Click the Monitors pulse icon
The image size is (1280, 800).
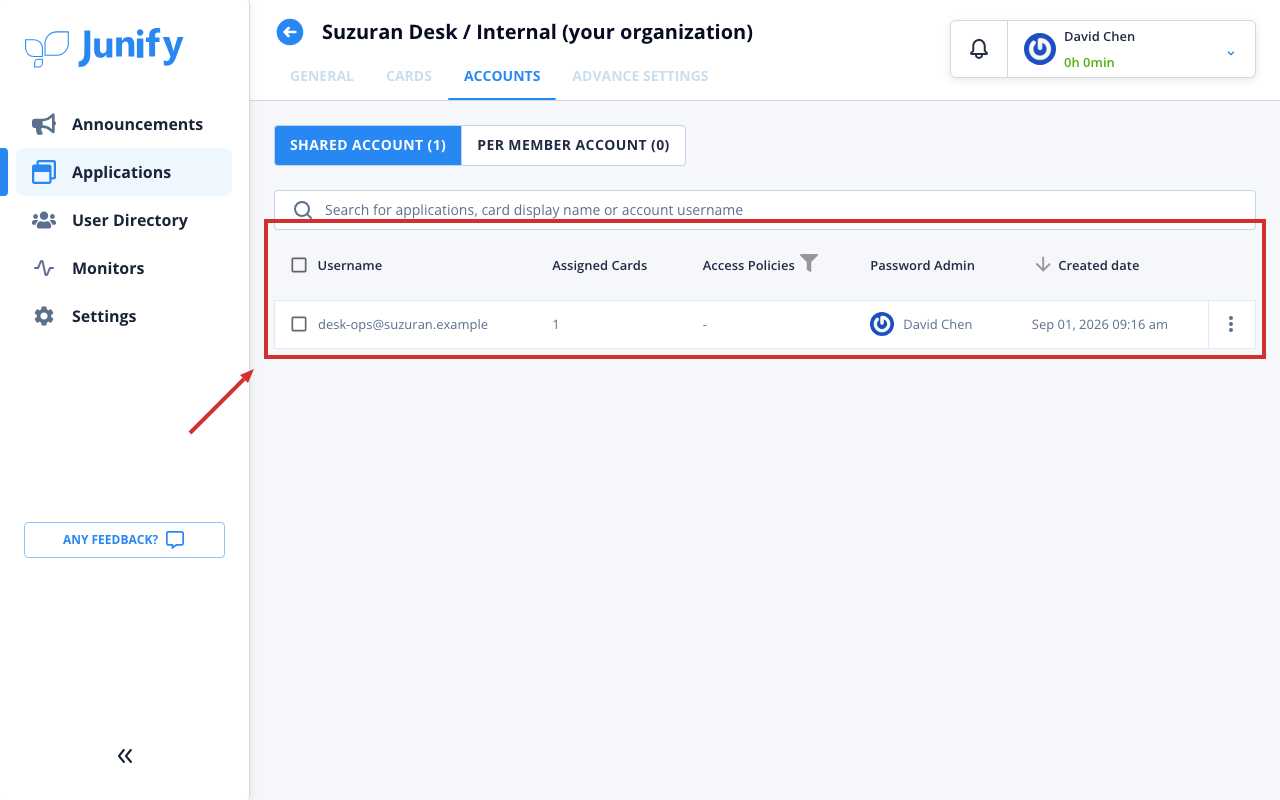[x=43, y=268]
